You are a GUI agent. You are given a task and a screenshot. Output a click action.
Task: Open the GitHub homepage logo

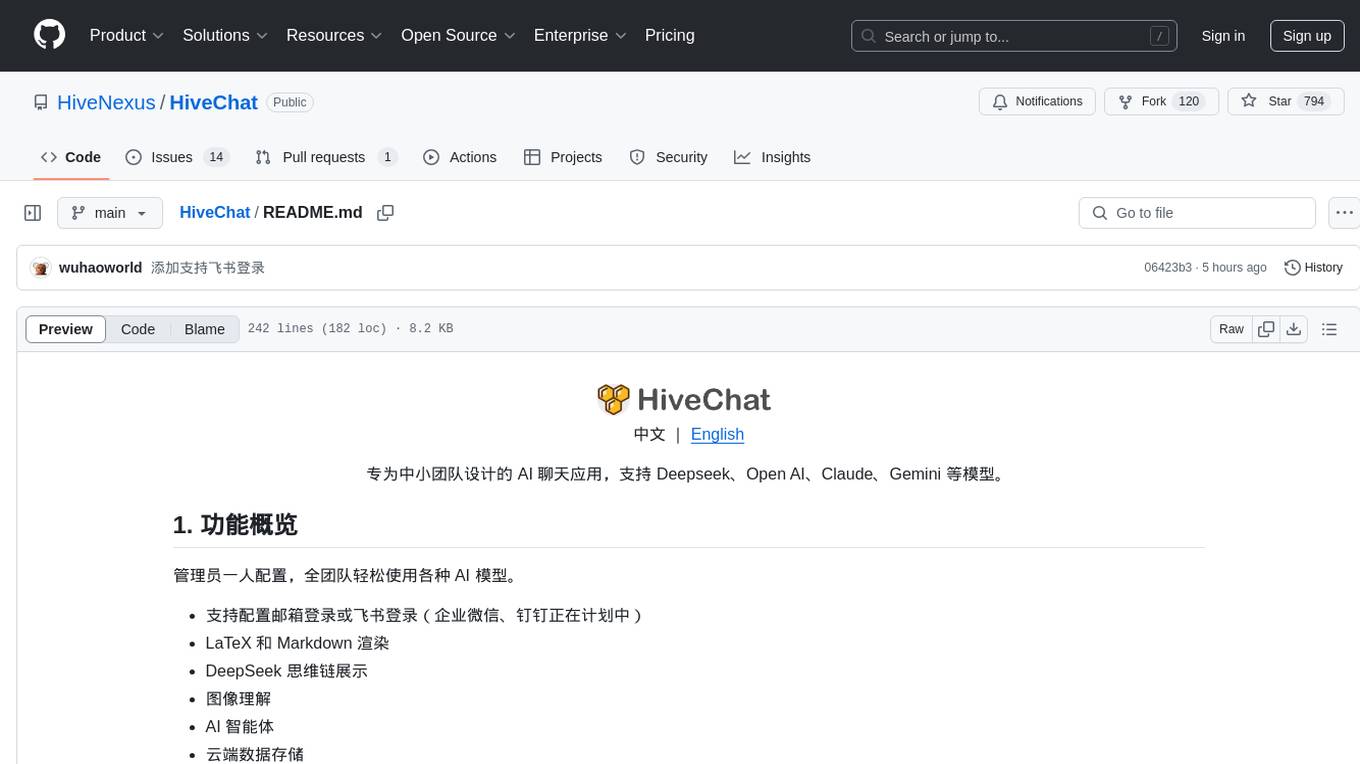click(x=49, y=35)
